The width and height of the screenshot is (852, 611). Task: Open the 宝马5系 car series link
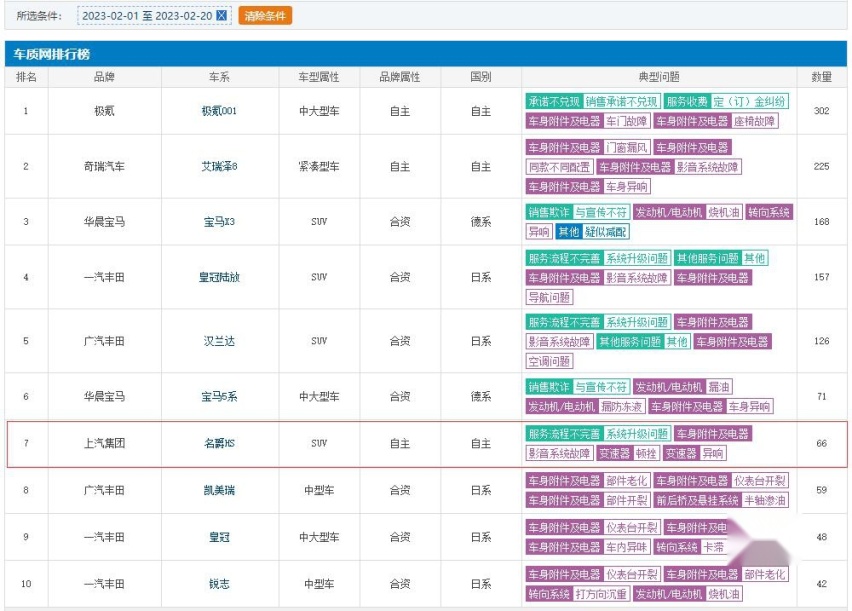[219, 397]
